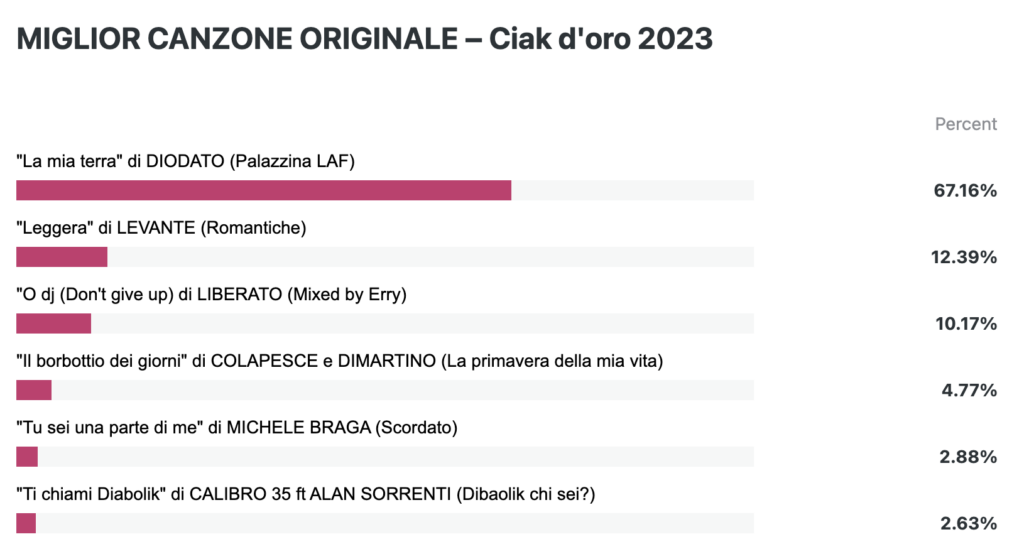Click the 2.63% value
Image resolution: width=1024 pixels, height=554 pixels.
[968, 524]
